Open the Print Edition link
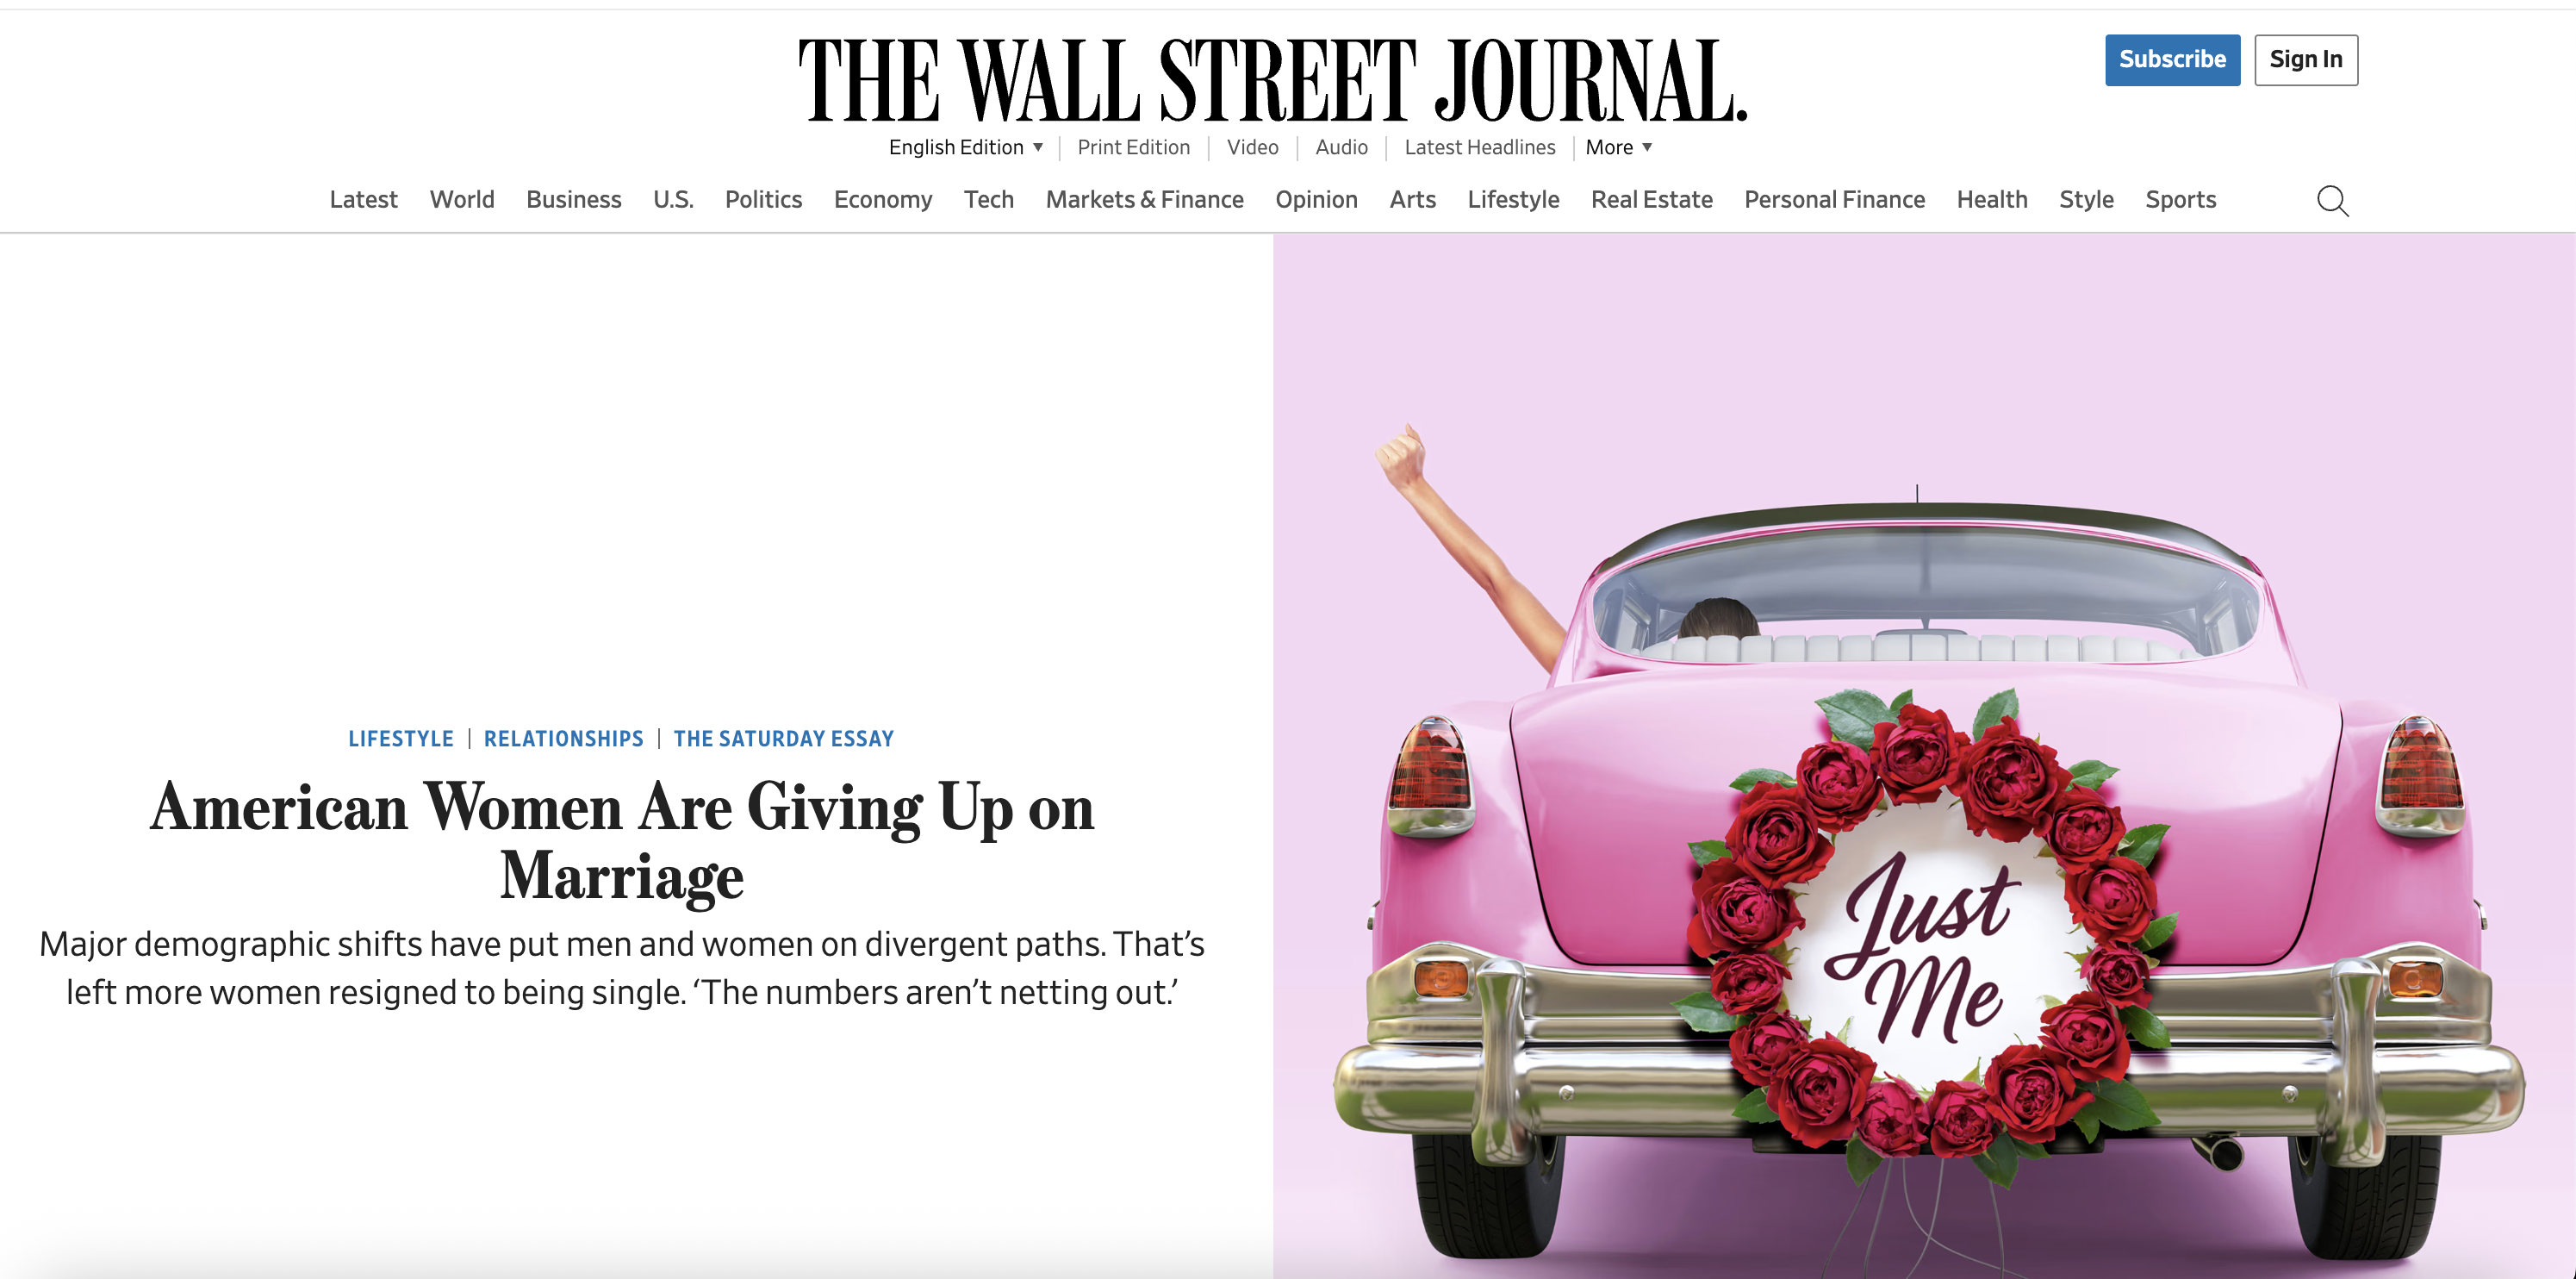Viewport: 2576px width, 1279px height. pos(1133,147)
